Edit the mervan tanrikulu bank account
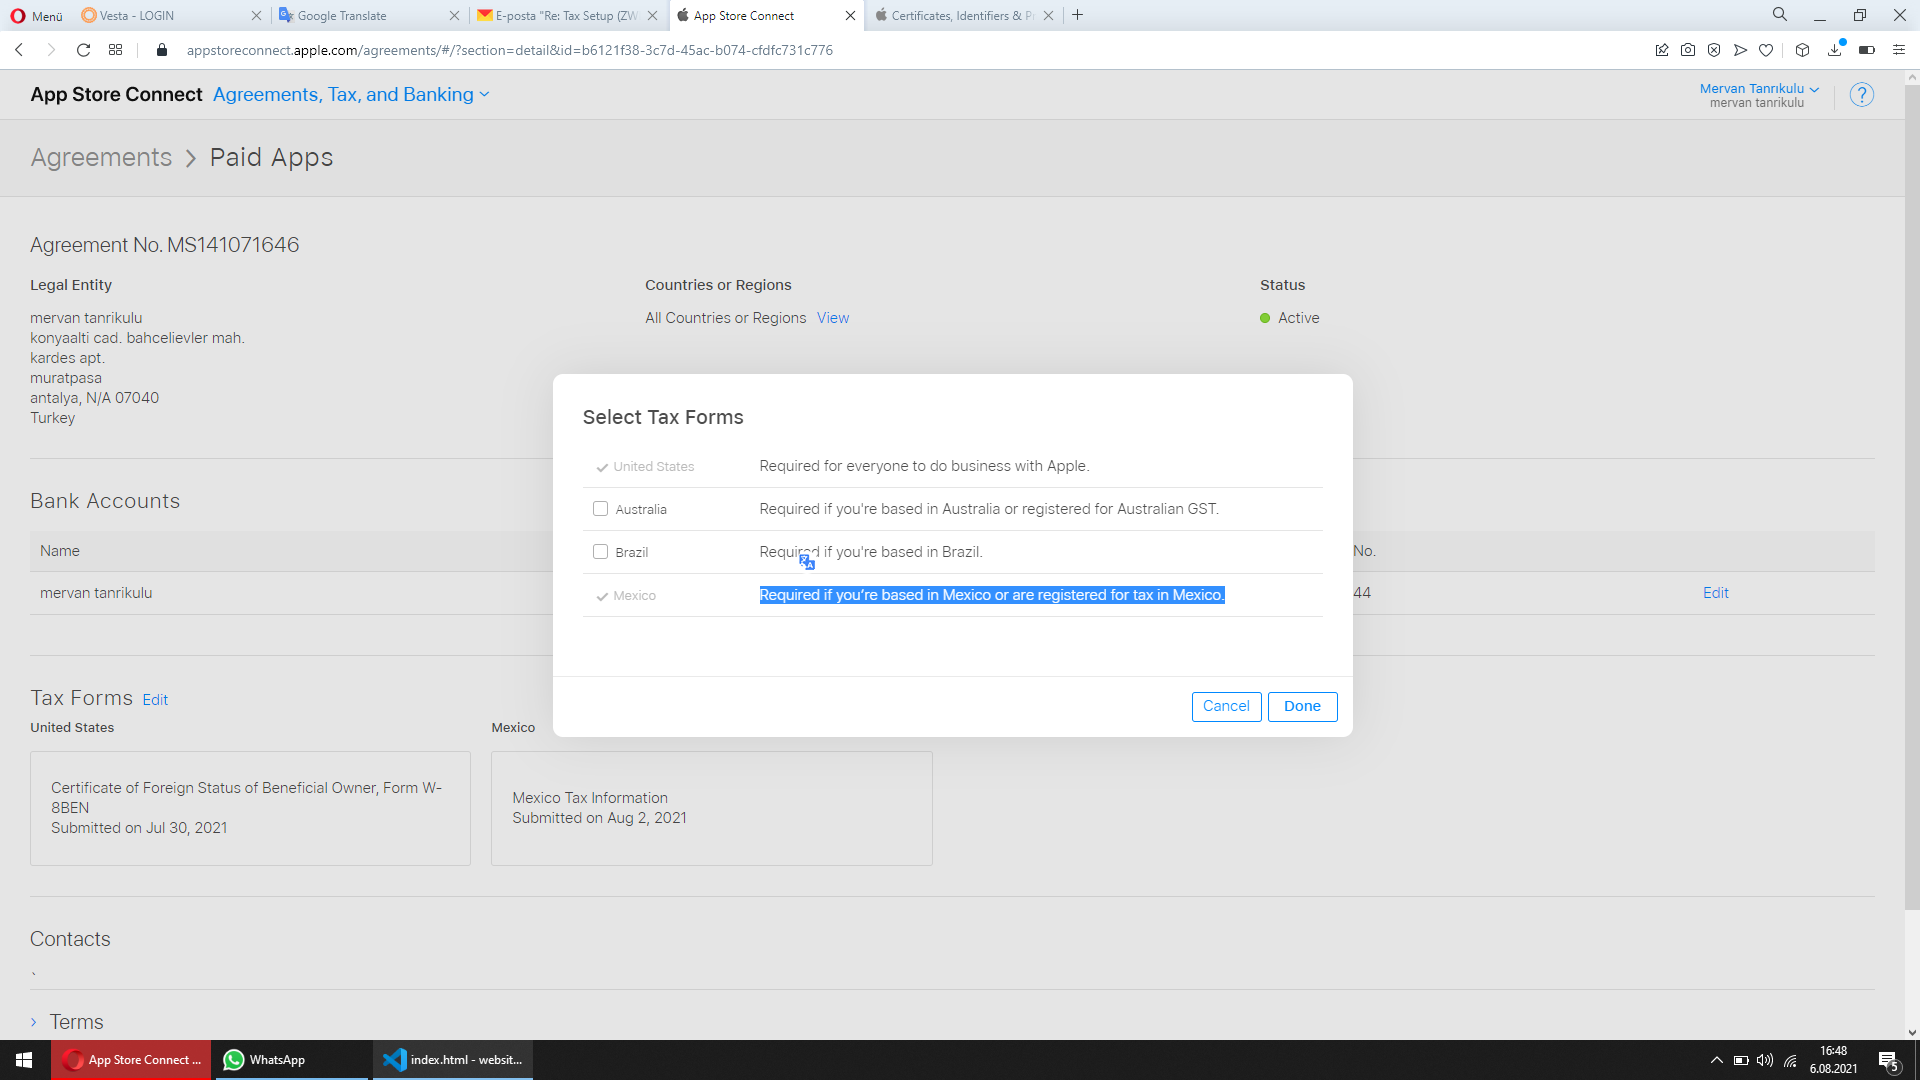The image size is (1920, 1080). (1716, 593)
